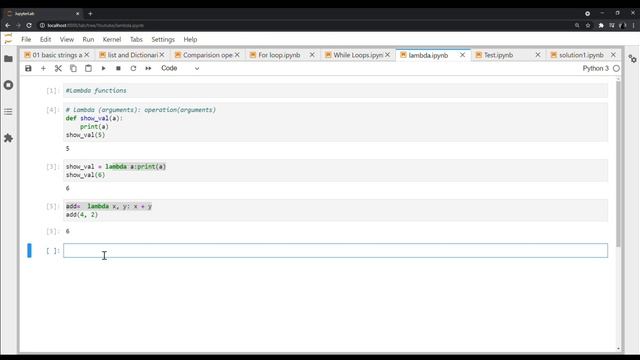Restart kernel and run all cells
Viewport: 640px width, 360px height.
pyautogui.click(x=148, y=68)
